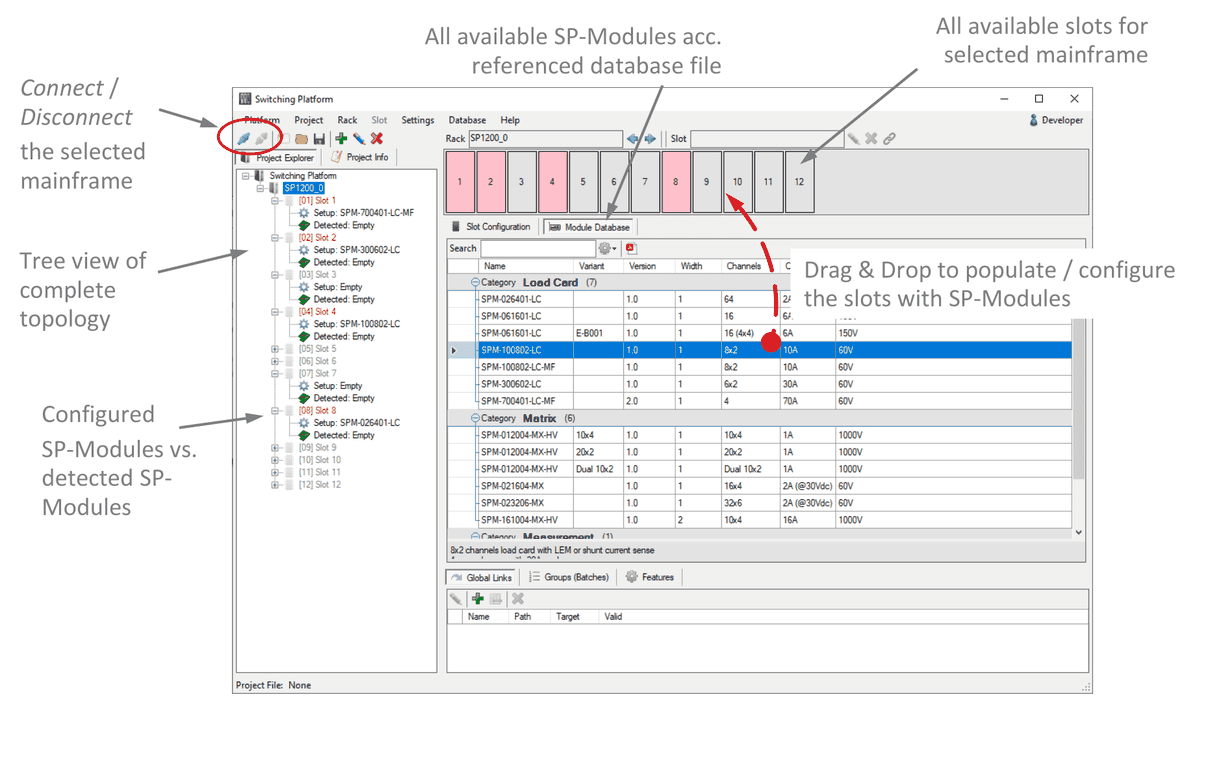The height and width of the screenshot is (766, 1223).
Task: Select the Global Links tab
Action: pyautogui.click(x=481, y=577)
